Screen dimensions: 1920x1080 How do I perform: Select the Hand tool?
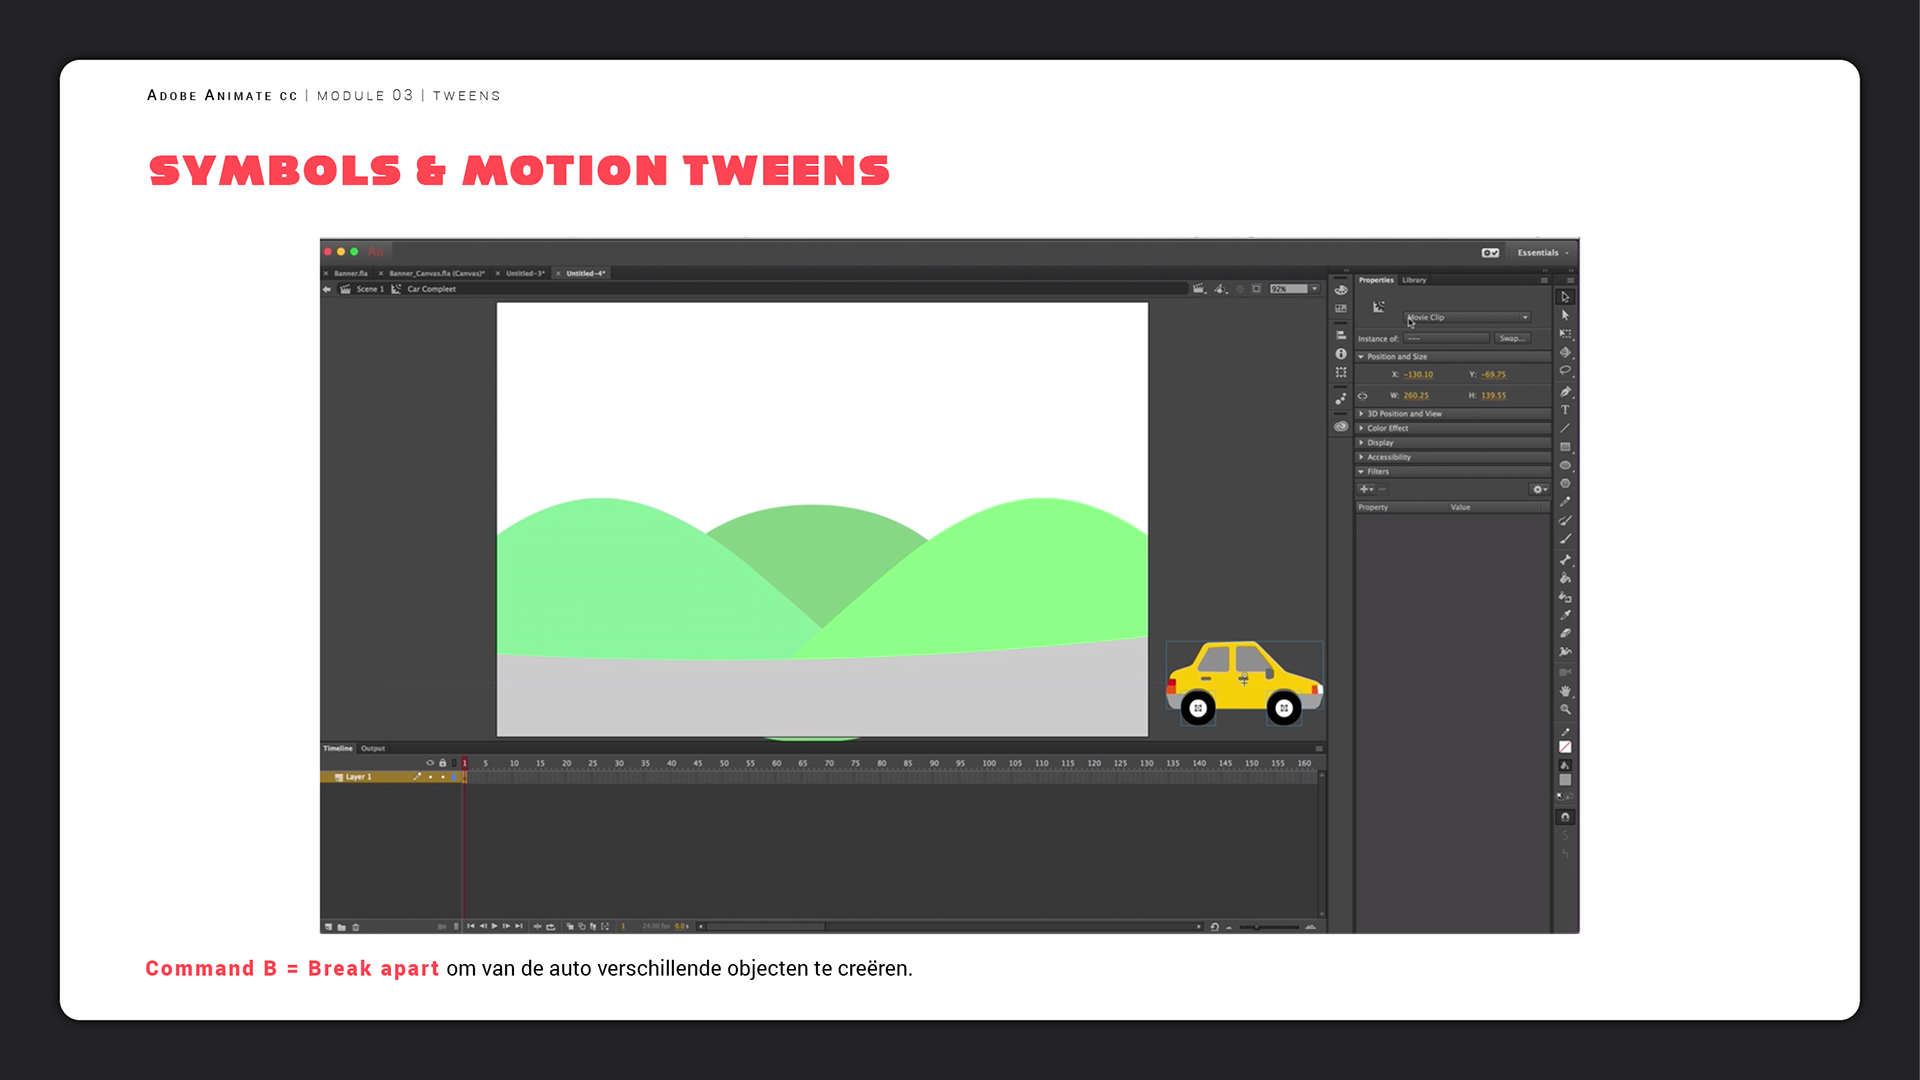coord(1565,691)
